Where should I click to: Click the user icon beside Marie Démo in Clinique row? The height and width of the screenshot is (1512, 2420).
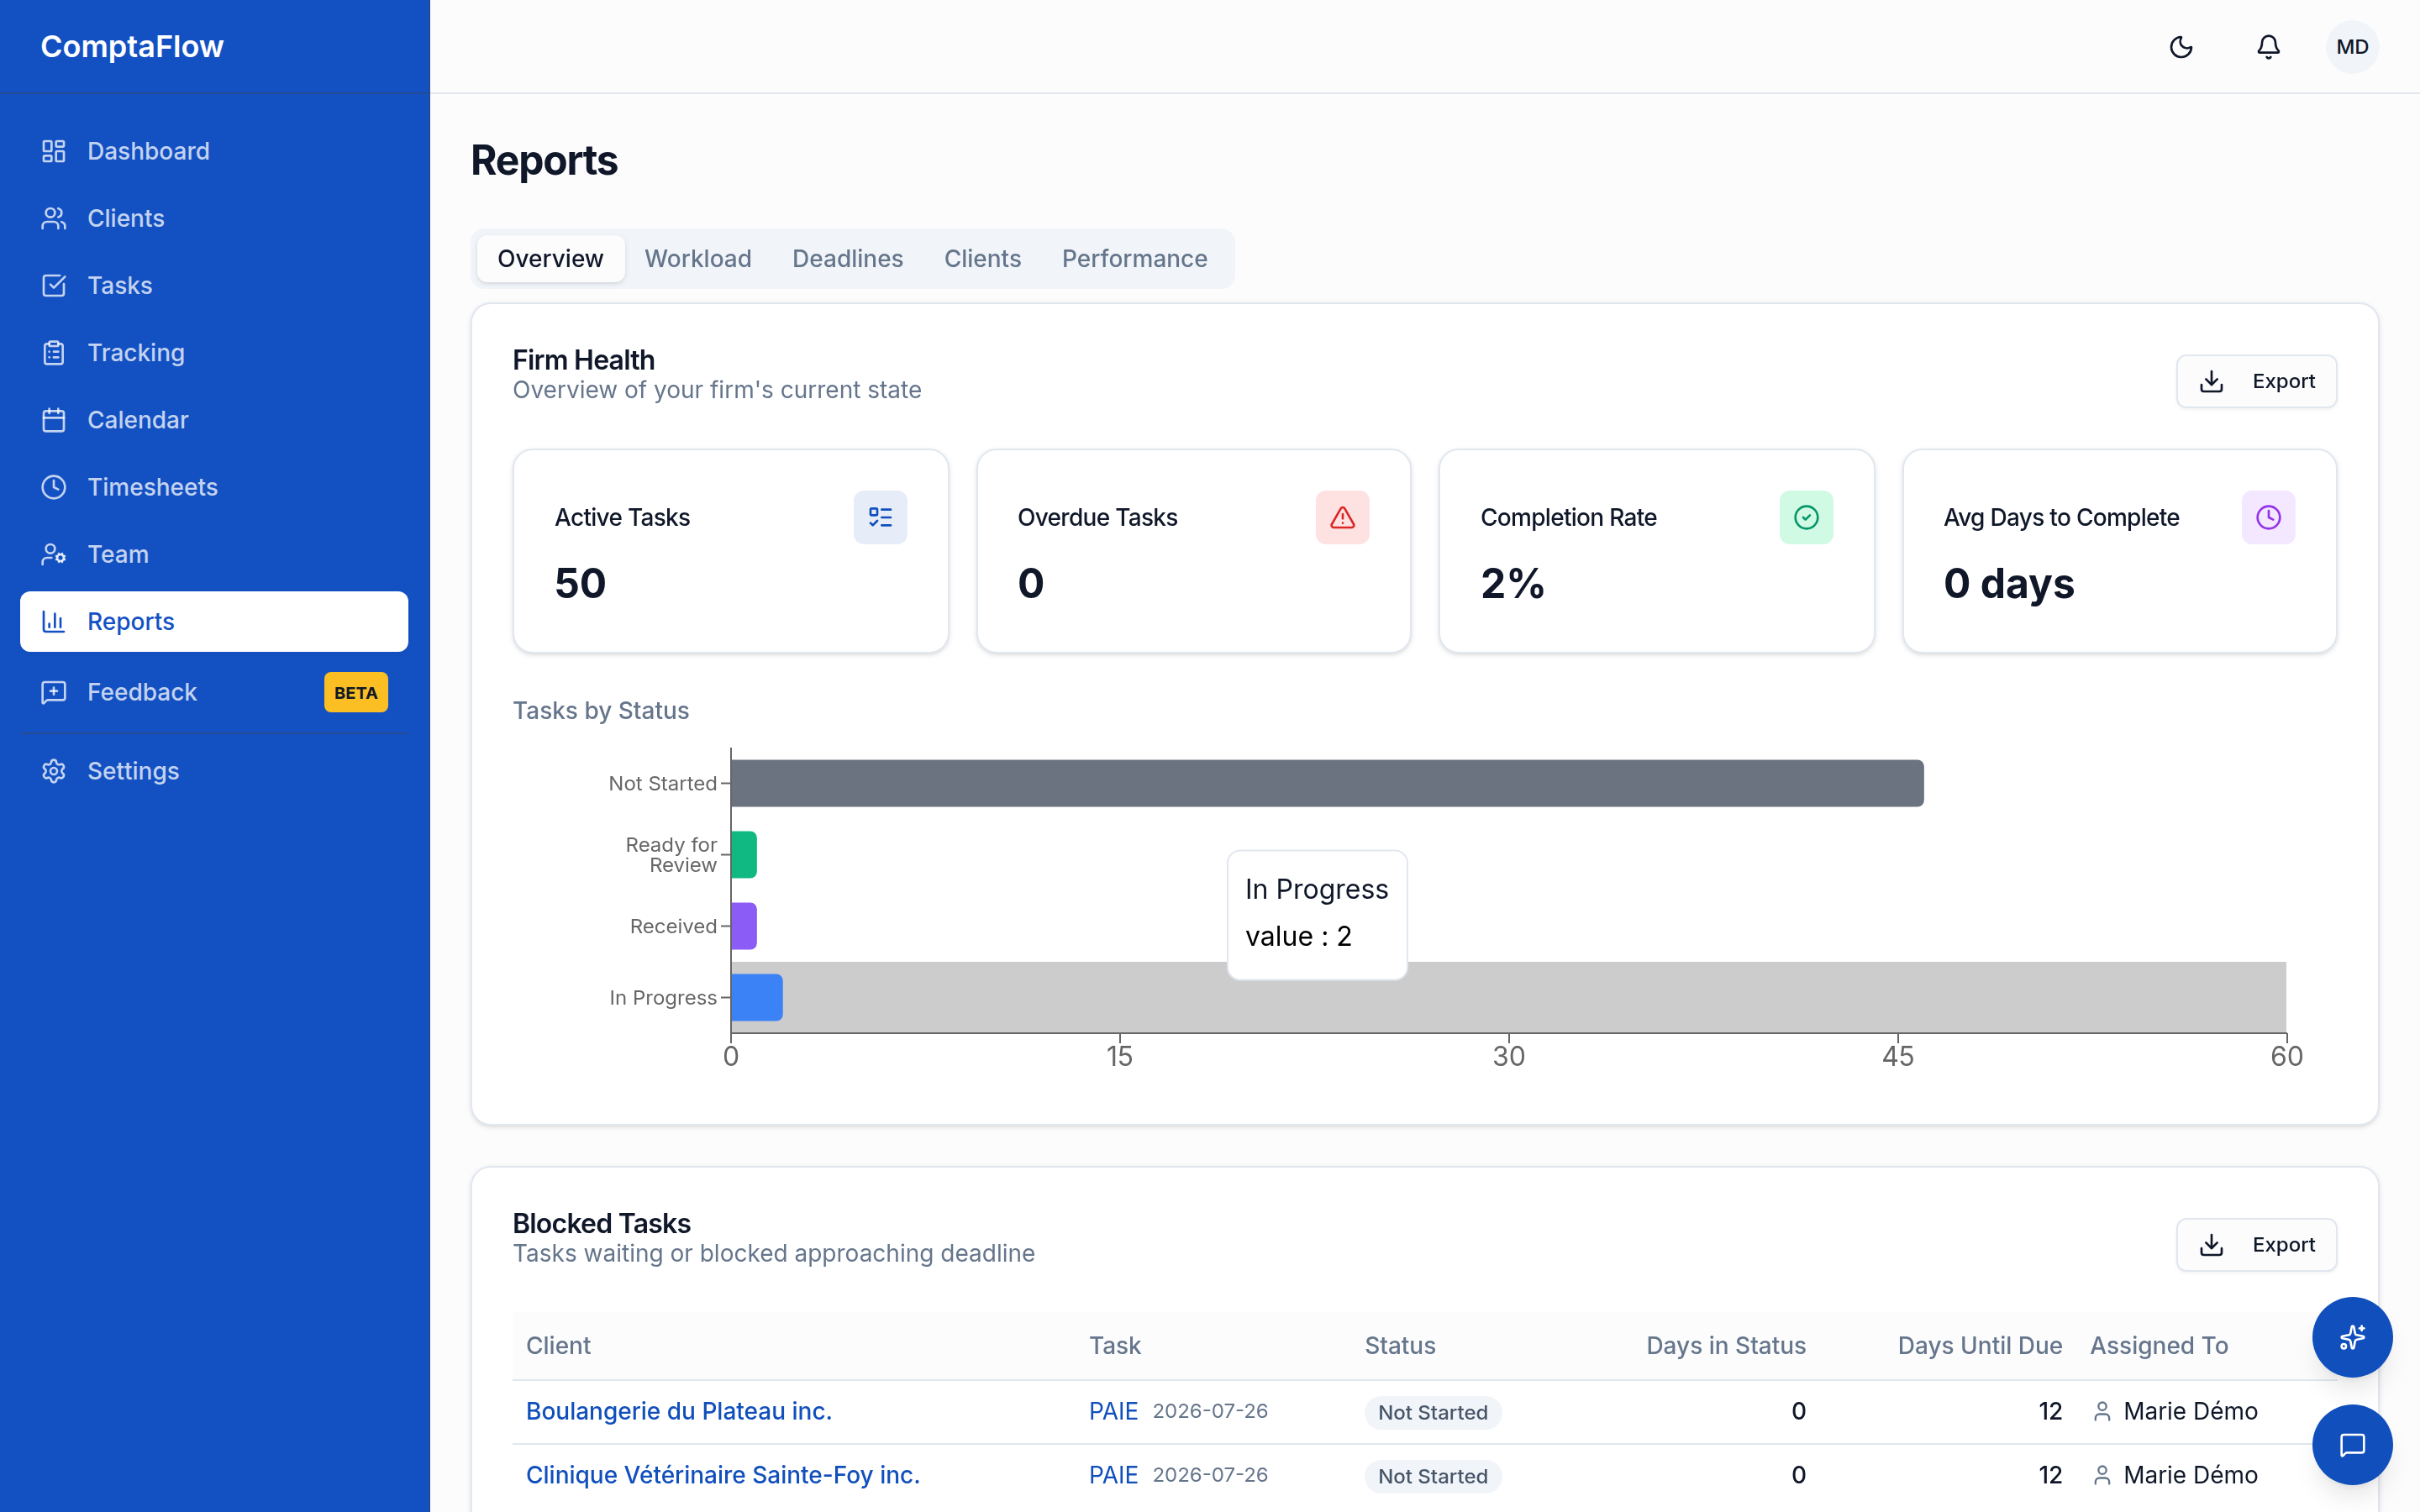pos(2102,1475)
